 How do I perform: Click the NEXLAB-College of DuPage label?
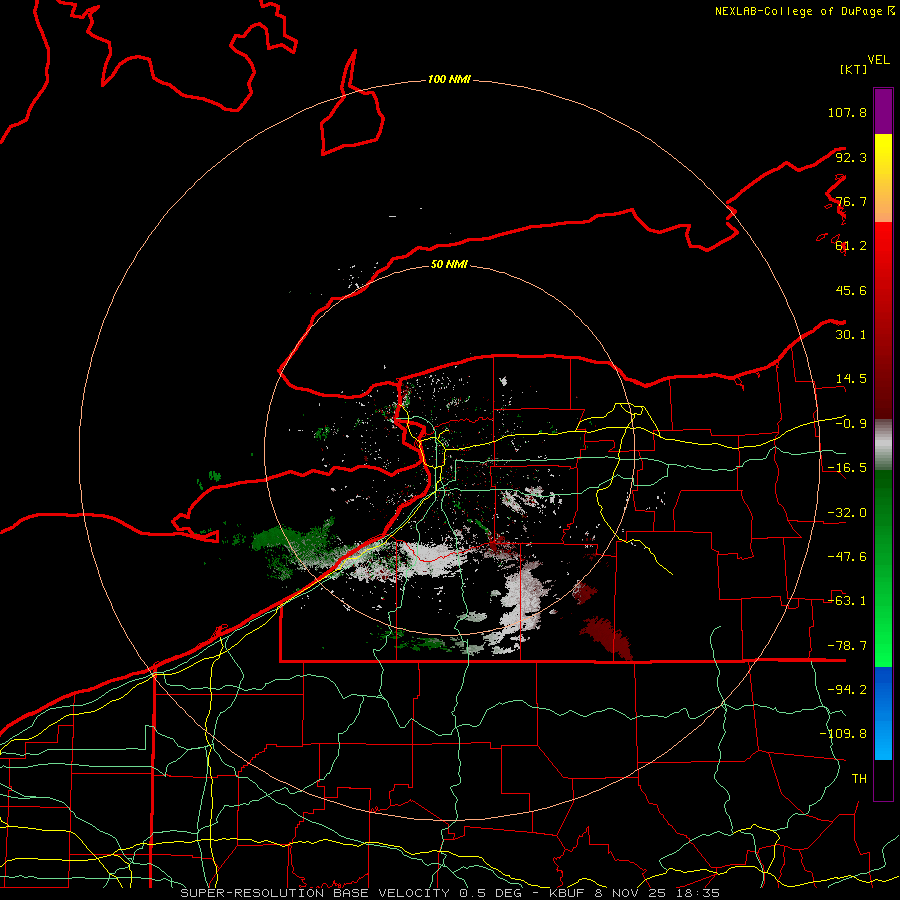pos(804,11)
